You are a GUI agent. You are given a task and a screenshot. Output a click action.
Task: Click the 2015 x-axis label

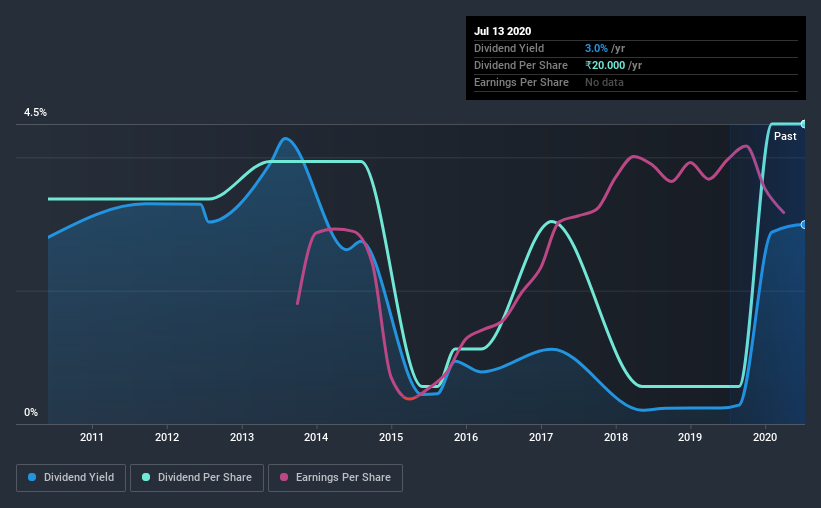point(391,437)
